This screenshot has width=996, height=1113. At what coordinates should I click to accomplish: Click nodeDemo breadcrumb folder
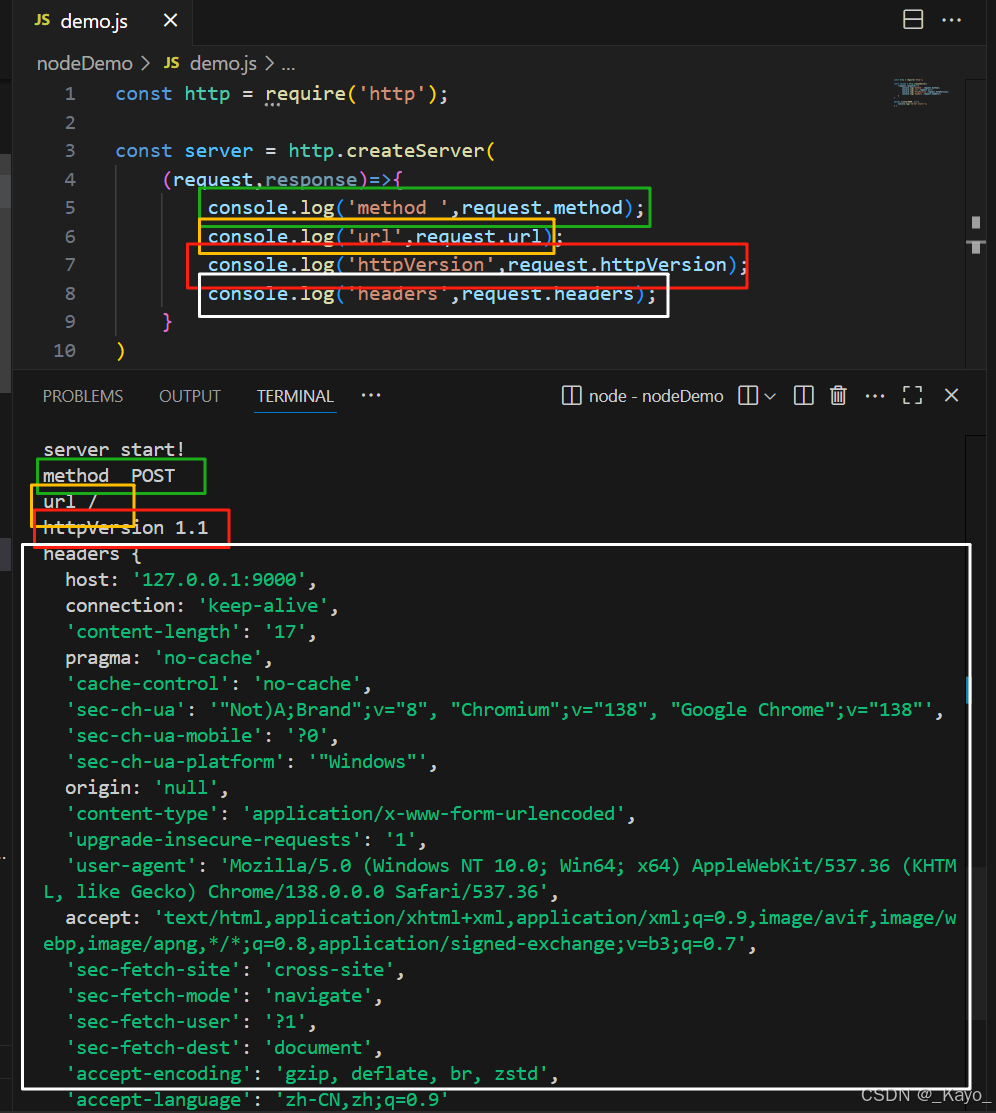pyautogui.click(x=84, y=63)
